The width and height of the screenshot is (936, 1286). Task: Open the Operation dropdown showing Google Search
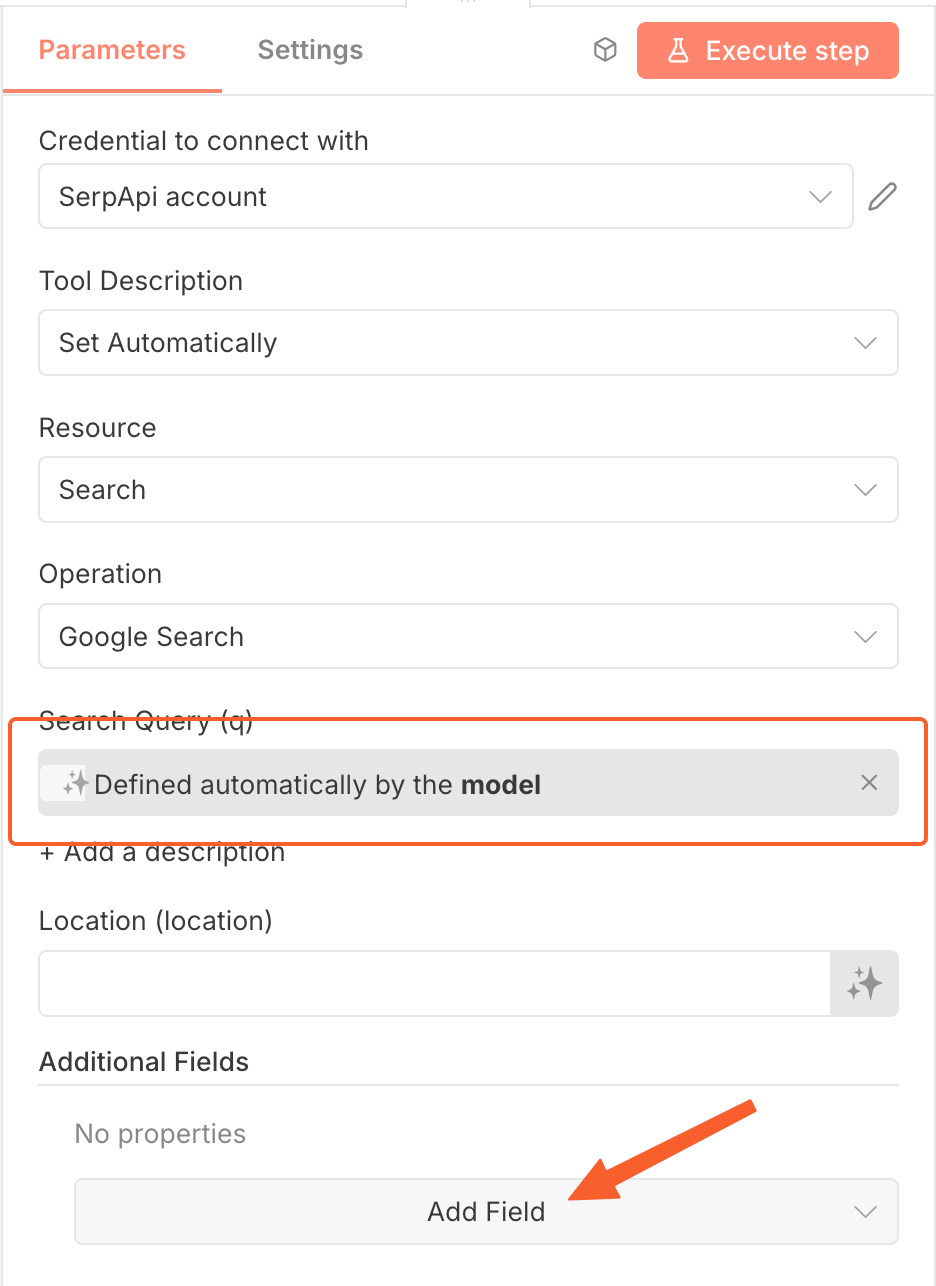(x=468, y=637)
